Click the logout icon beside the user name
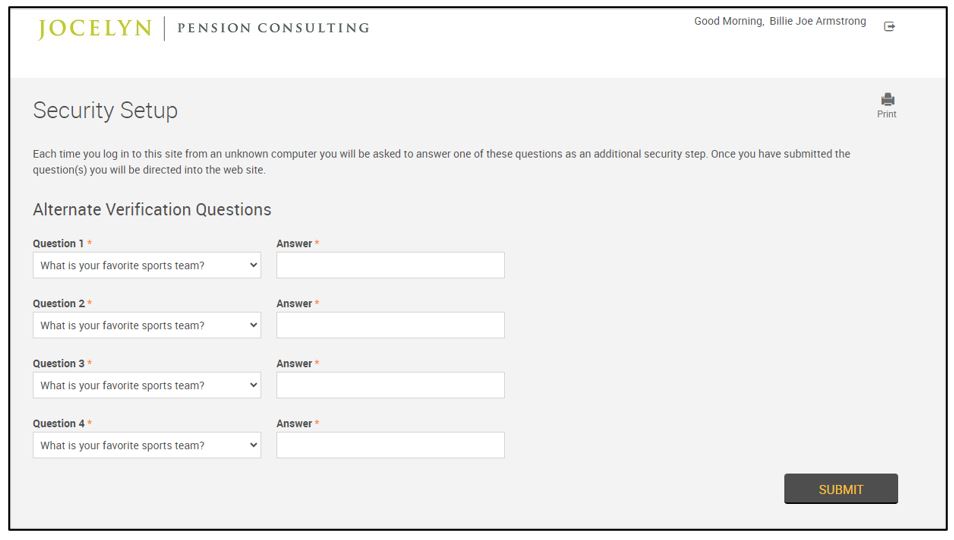The height and width of the screenshot is (540, 954). tap(889, 27)
